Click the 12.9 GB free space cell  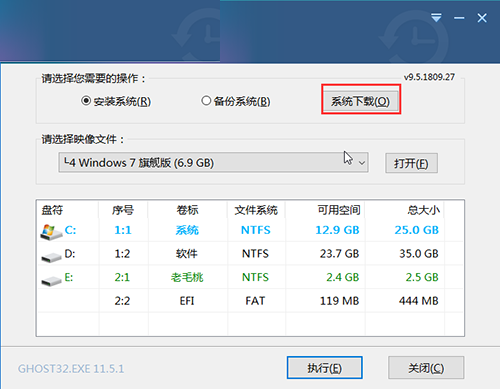click(337, 230)
